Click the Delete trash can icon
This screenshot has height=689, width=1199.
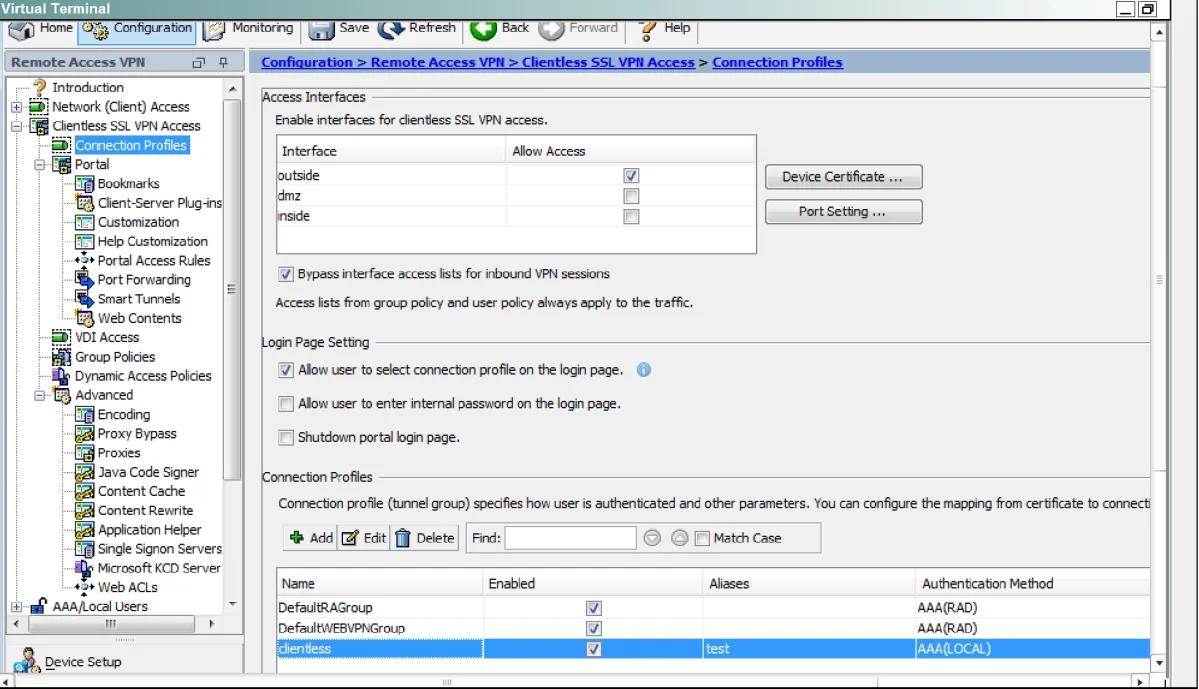[x=402, y=538]
